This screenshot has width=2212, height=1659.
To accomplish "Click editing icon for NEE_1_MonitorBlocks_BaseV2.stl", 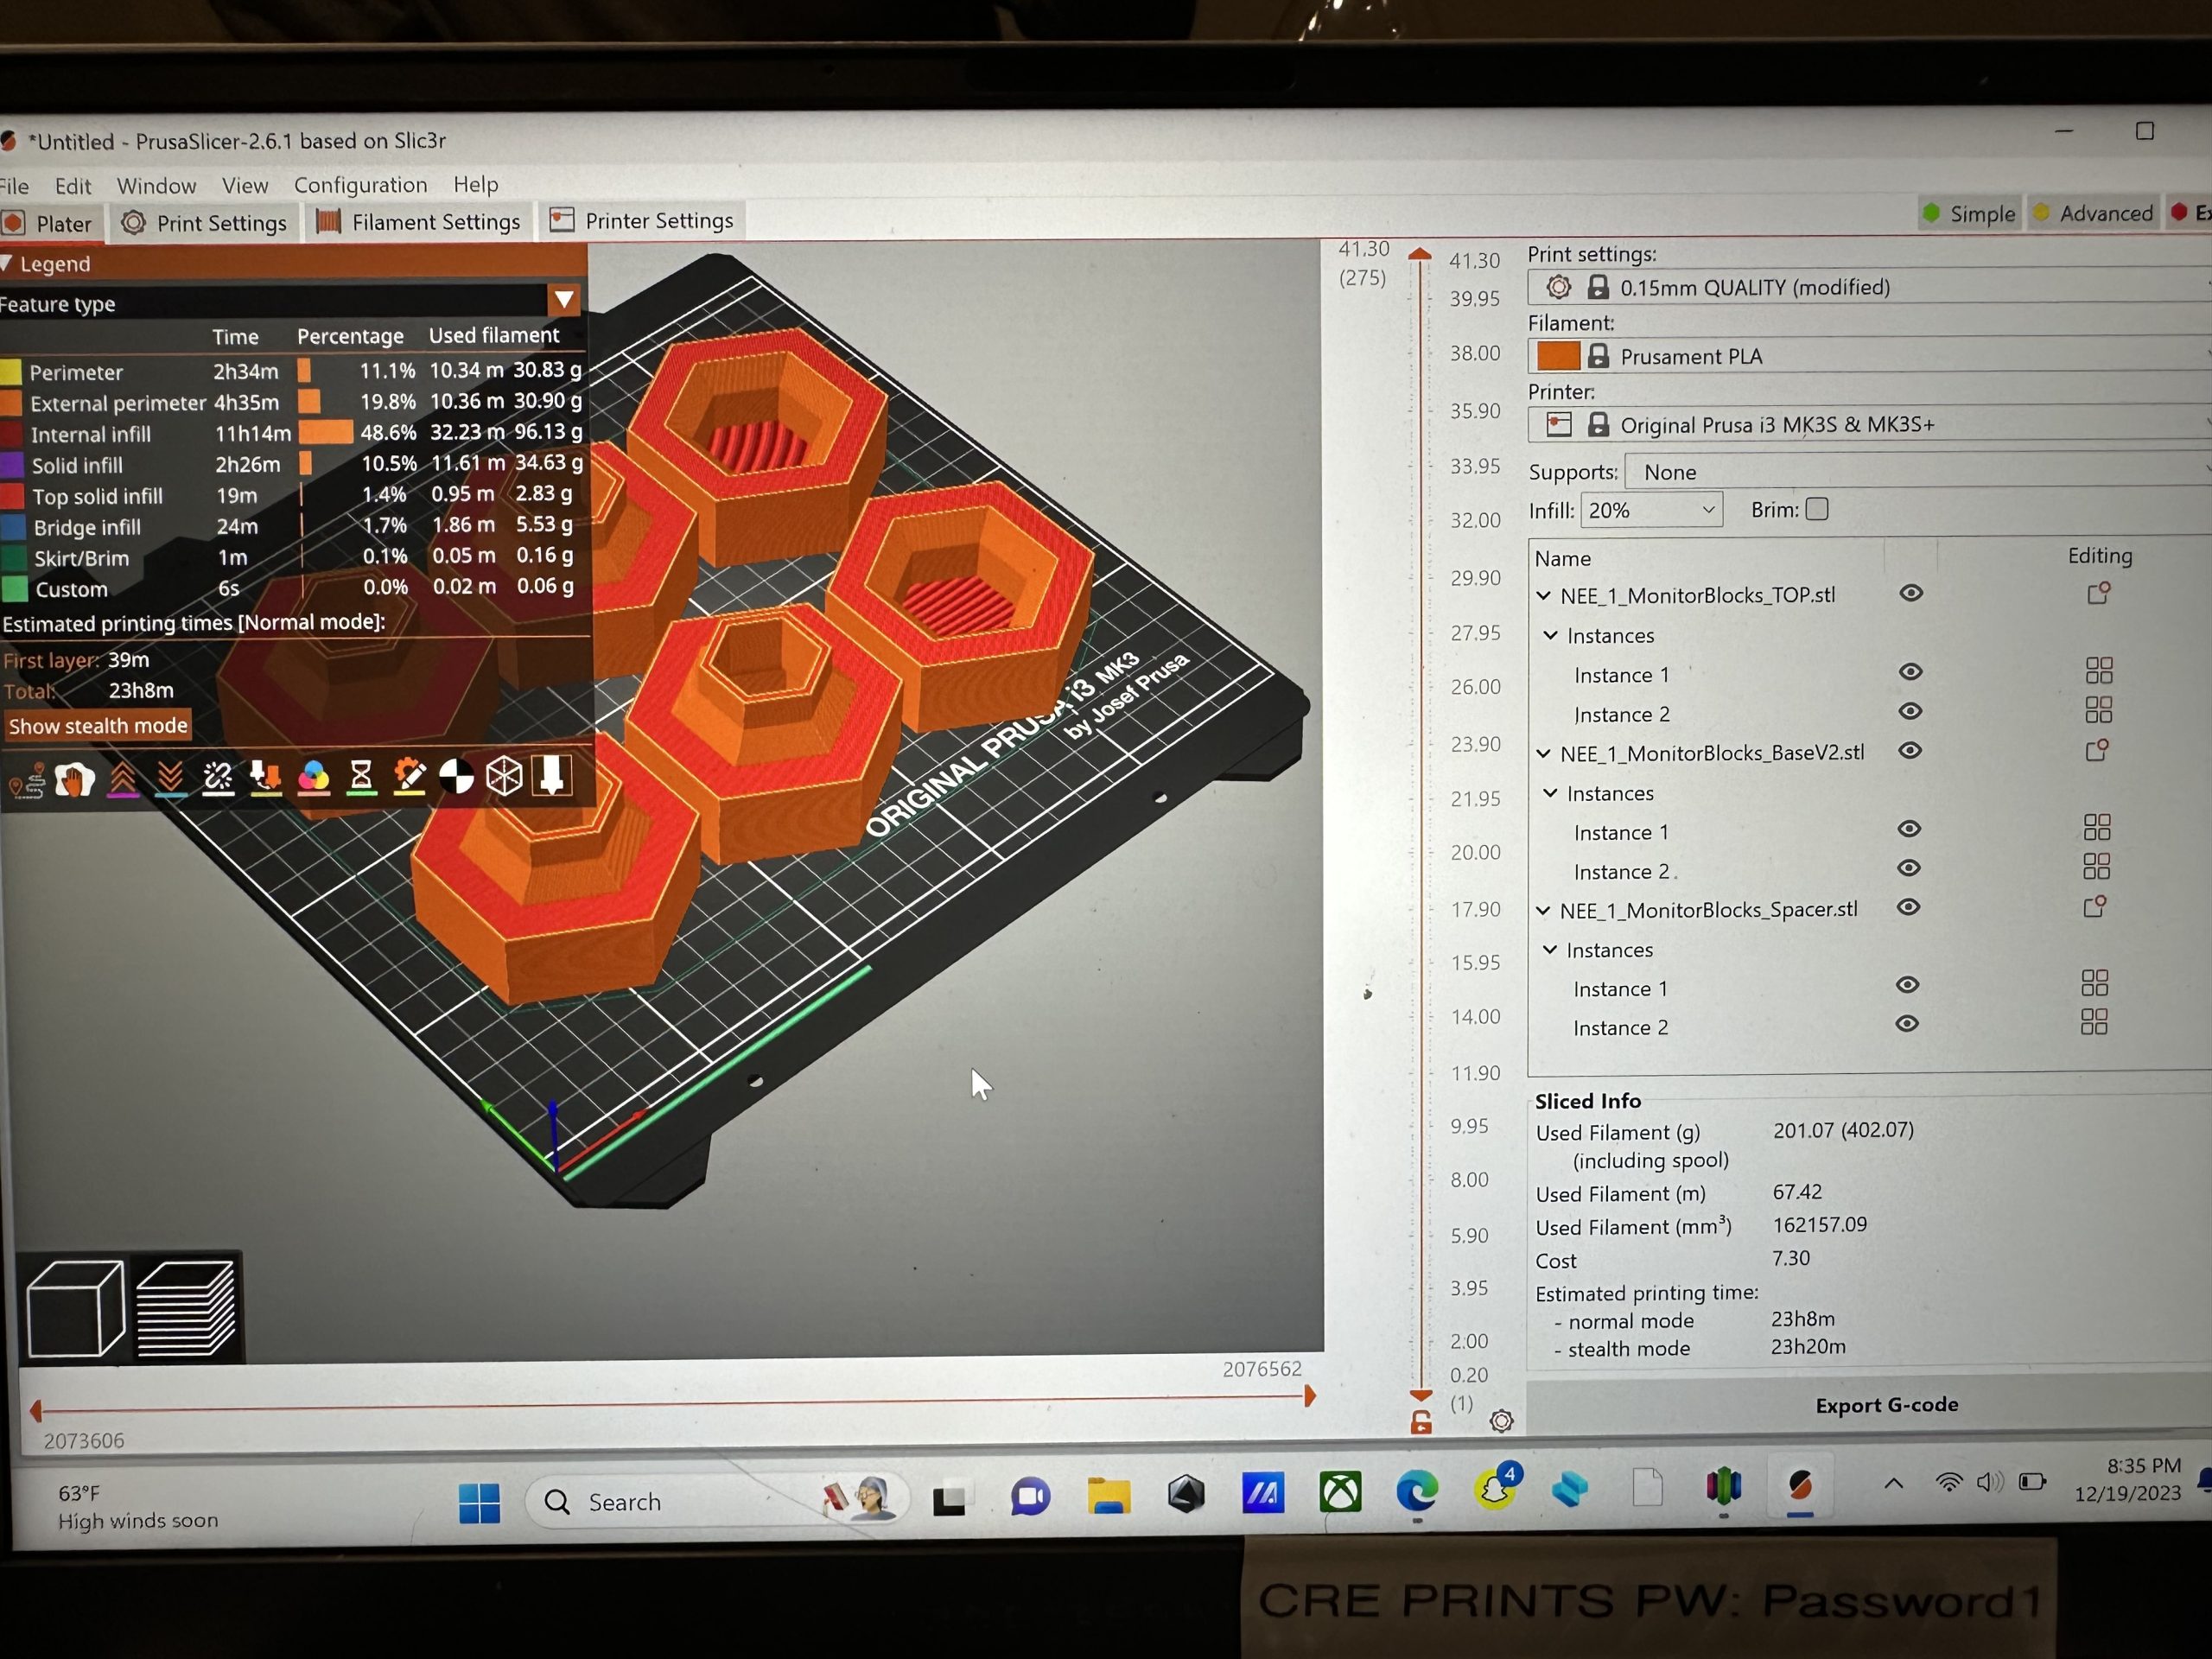I will pyautogui.click(x=2097, y=750).
